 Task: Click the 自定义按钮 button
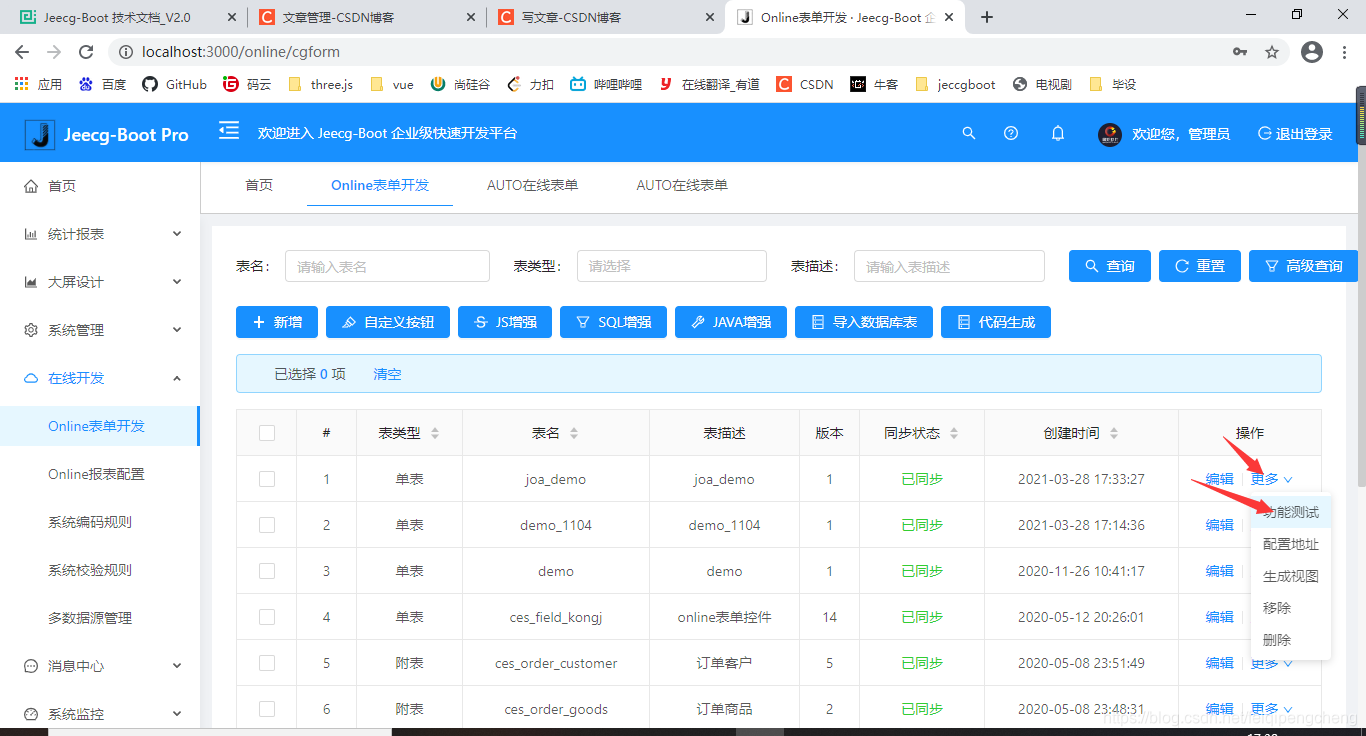(388, 322)
